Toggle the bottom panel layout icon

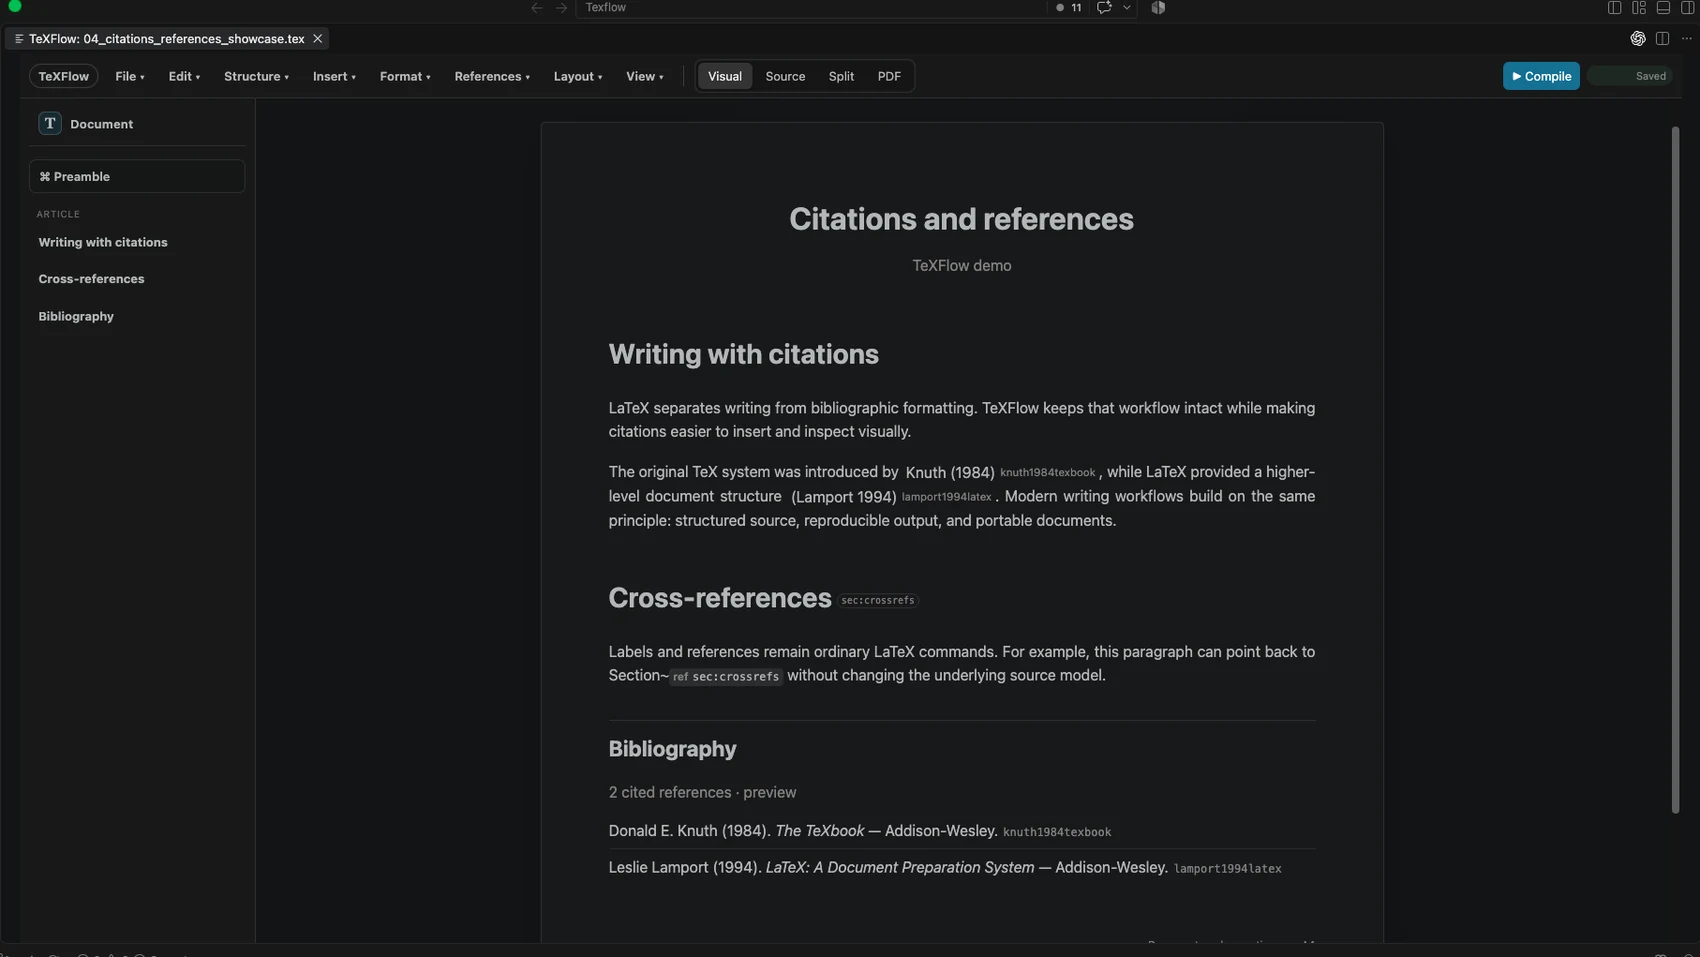pyautogui.click(x=1663, y=7)
